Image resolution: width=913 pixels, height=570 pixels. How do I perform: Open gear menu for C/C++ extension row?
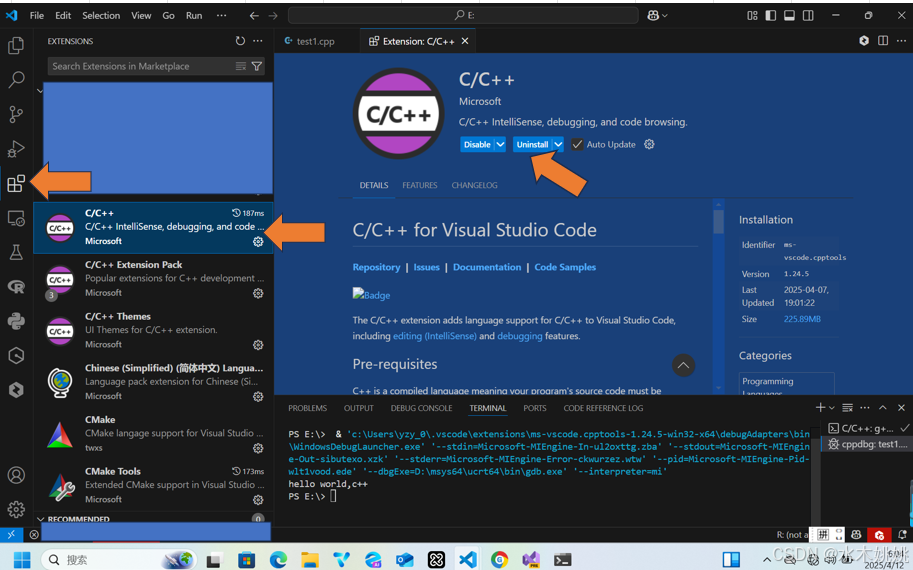(258, 242)
